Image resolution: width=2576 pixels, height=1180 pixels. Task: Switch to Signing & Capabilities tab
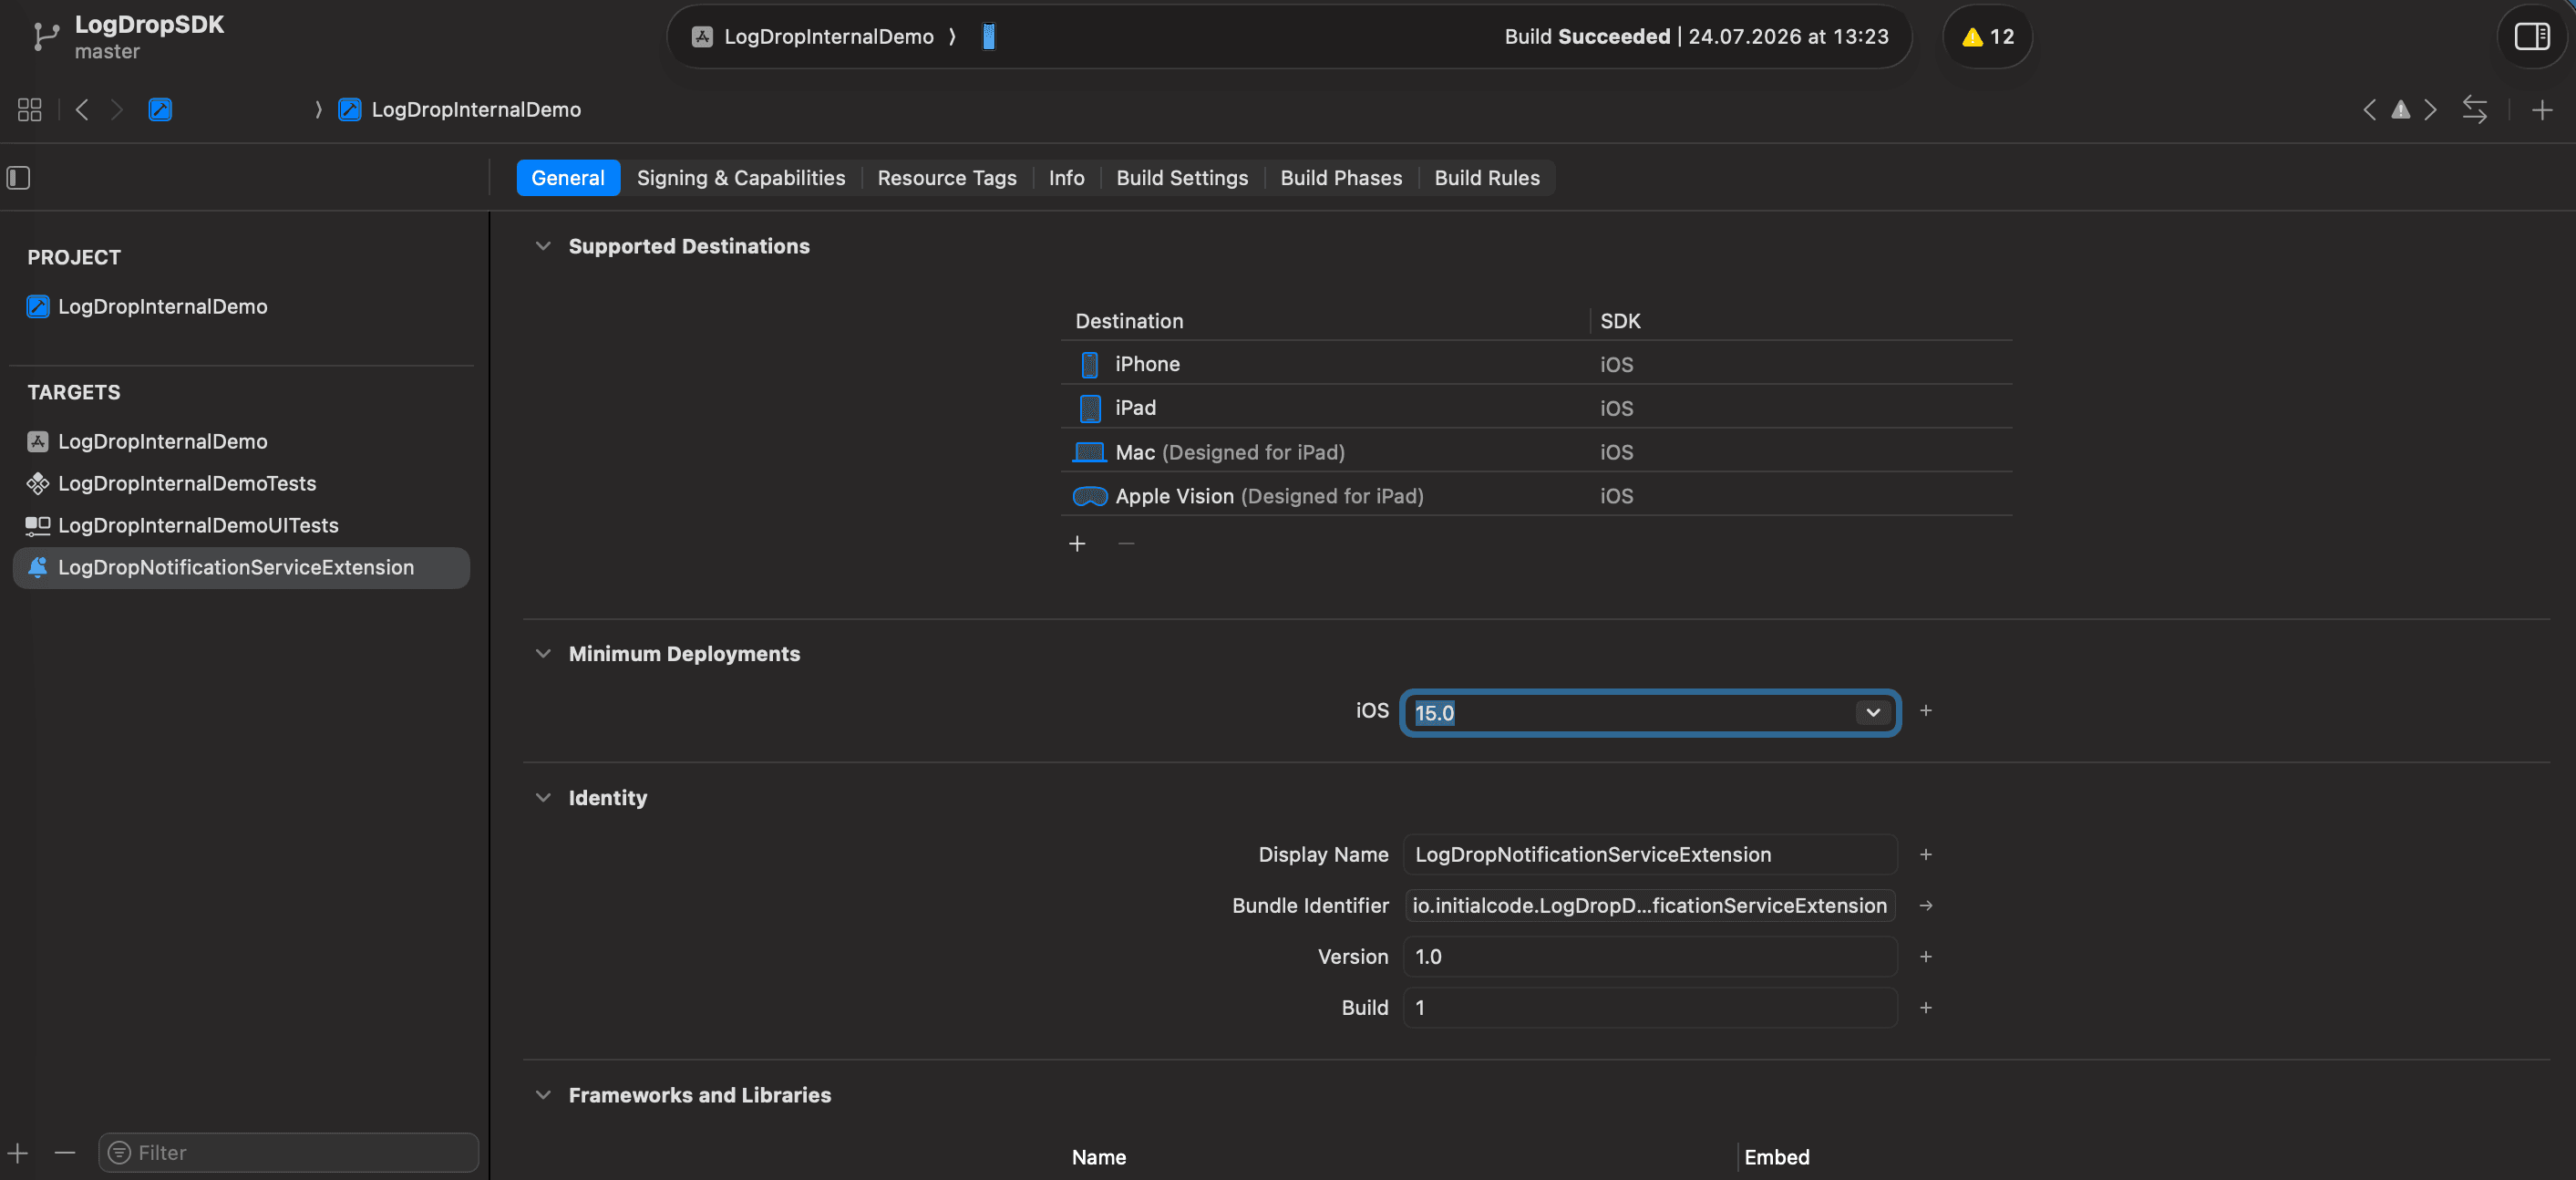(741, 178)
